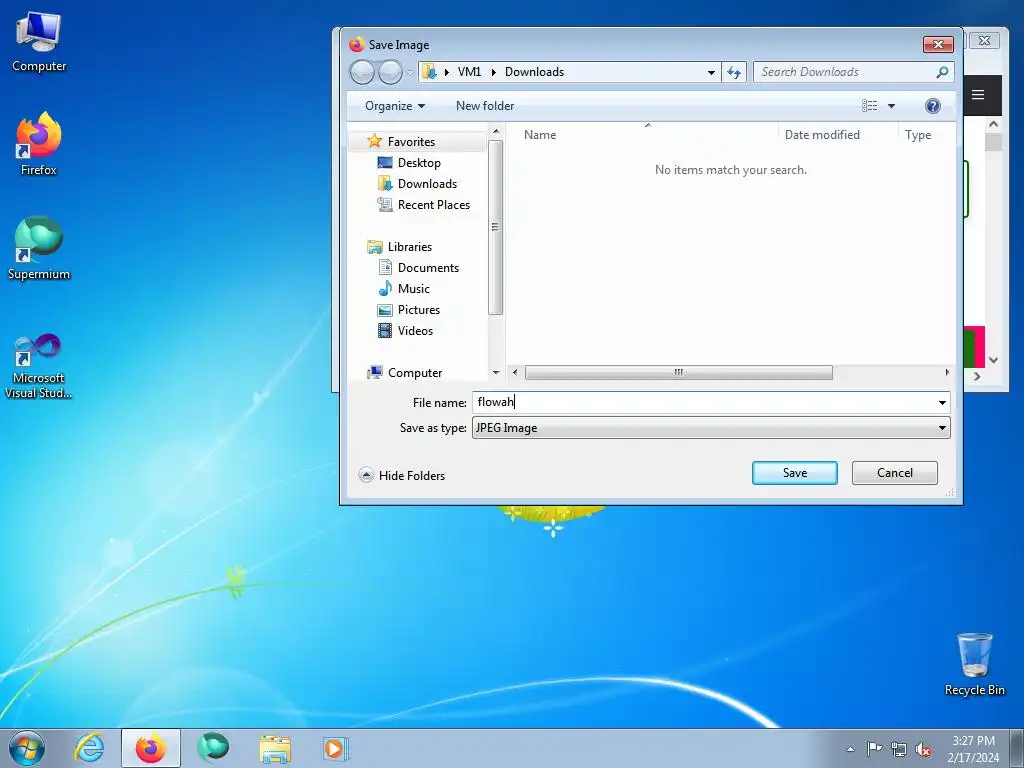
Task: Open the address bar previous locations dropdown
Action: (x=711, y=72)
